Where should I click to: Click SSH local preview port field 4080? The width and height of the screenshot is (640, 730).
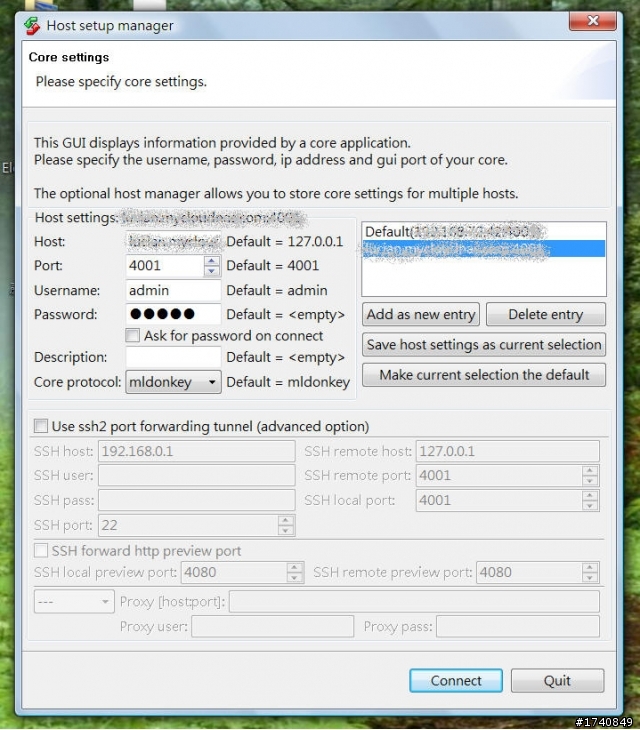tap(234, 572)
